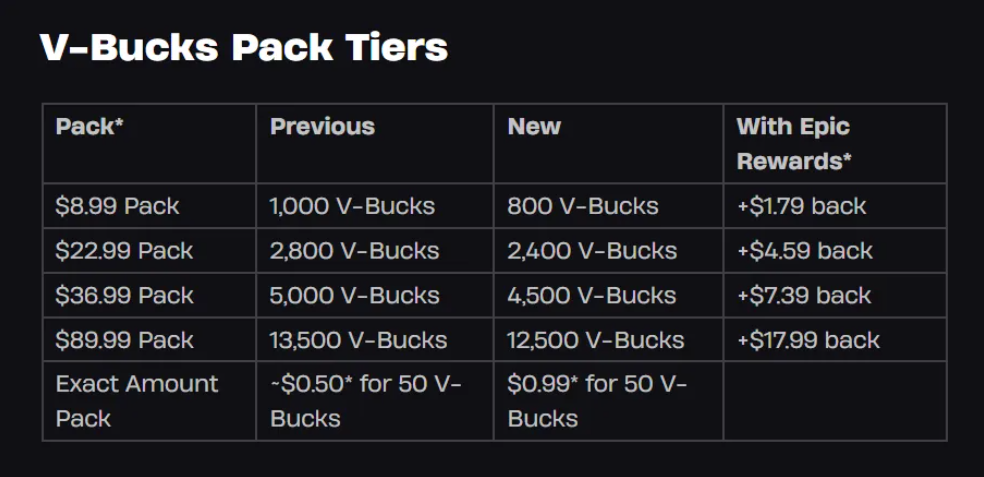This screenshot has height=477, width=984.
Task: Click the +$17.99 back cell
Action: pyautogui.click(x=835, y=340)
